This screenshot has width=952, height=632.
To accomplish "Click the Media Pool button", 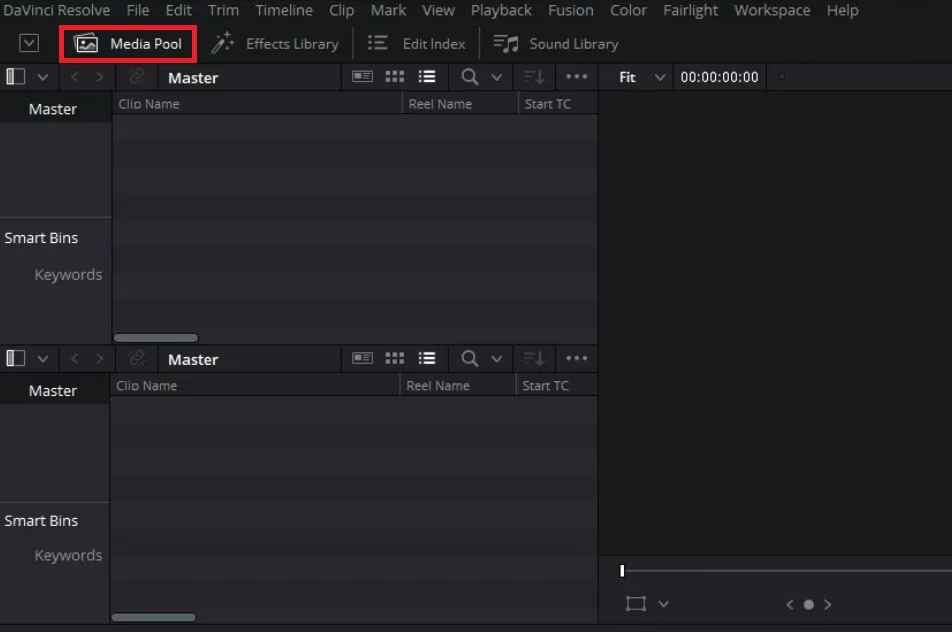I will point(128,43).
